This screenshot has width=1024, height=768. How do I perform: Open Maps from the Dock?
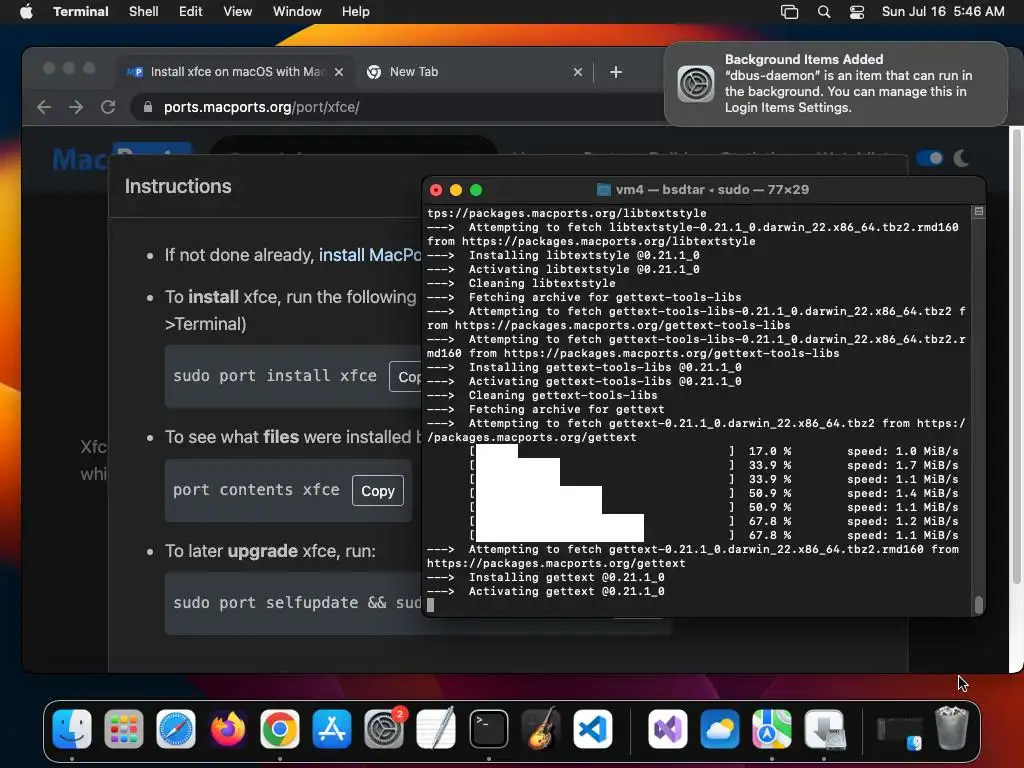[x=772, y=729]
